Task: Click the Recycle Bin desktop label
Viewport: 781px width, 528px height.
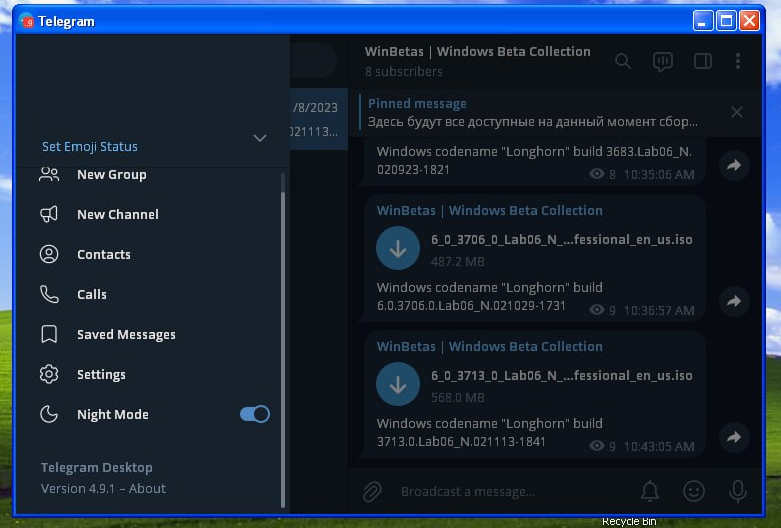Action: [629, 522]
